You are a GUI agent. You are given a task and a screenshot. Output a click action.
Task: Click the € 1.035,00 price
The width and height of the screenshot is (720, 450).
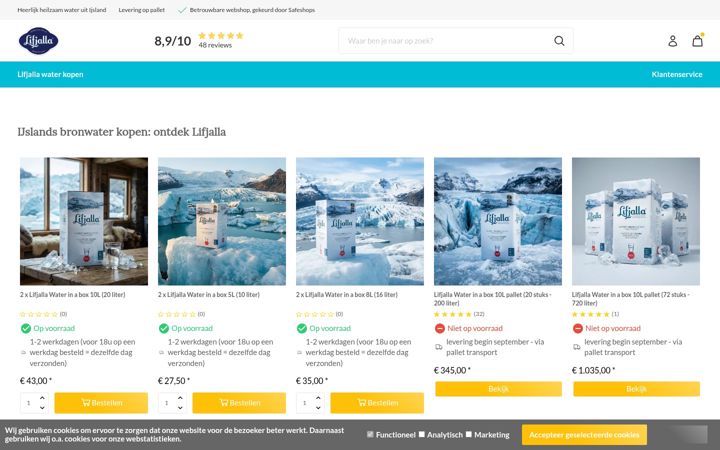coord(593,370)
